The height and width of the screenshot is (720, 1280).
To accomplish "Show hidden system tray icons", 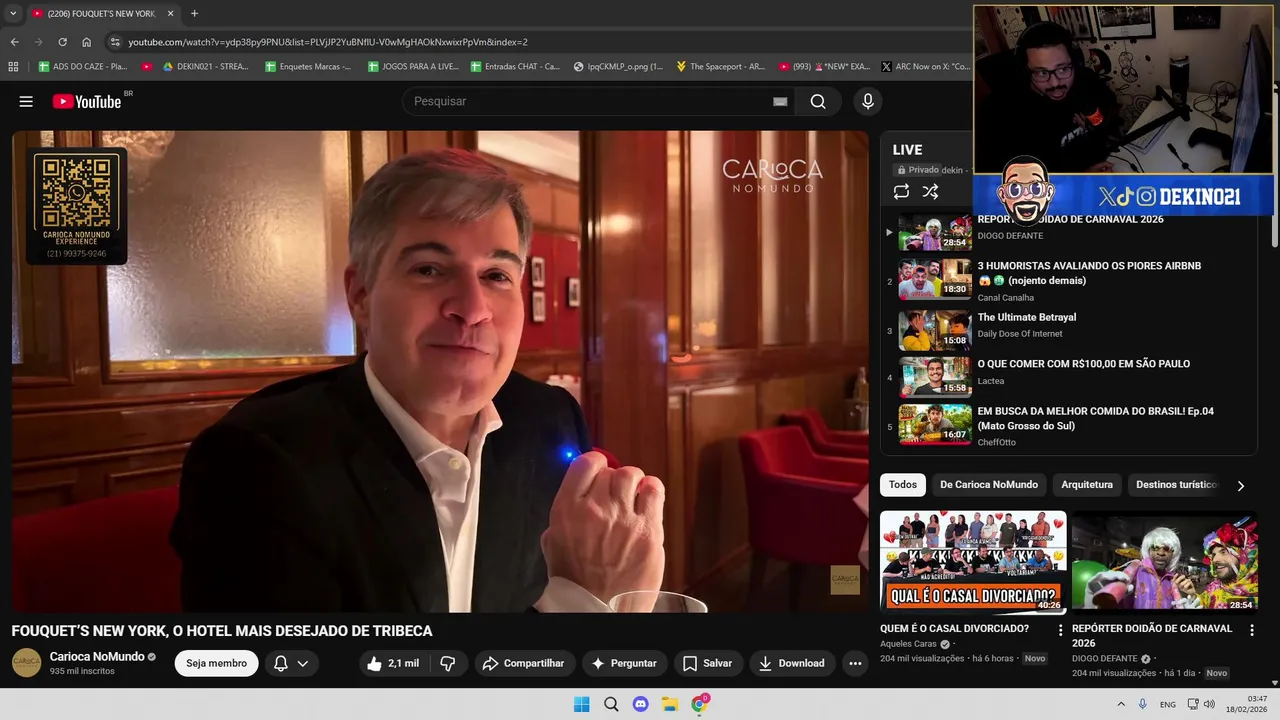I will (1121, 704).
